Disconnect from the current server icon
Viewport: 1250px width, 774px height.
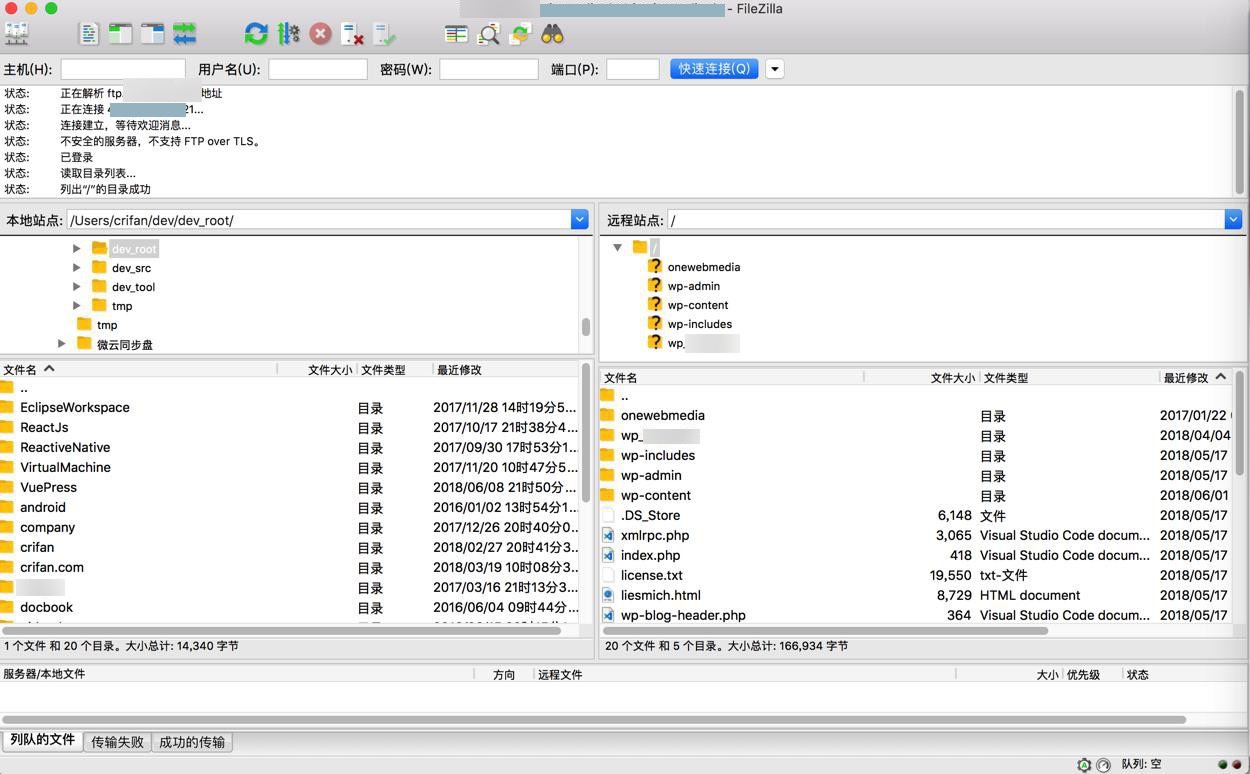point(352,34)
